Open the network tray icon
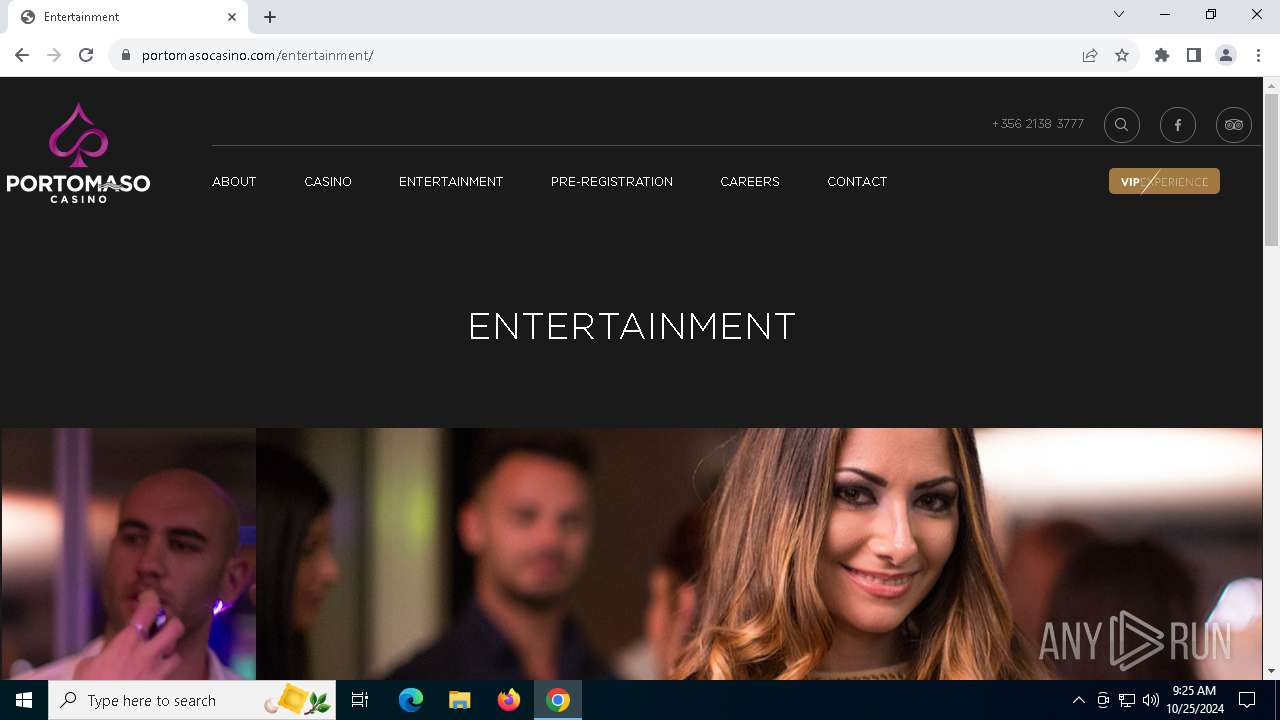 [1127, 700]
